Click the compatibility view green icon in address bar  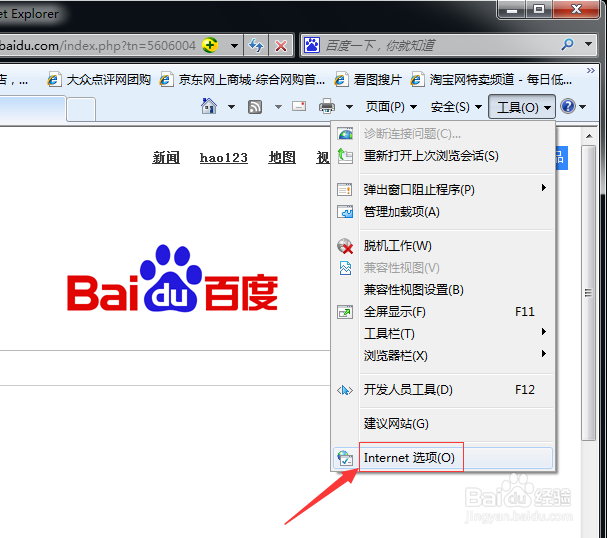[210, 45]
